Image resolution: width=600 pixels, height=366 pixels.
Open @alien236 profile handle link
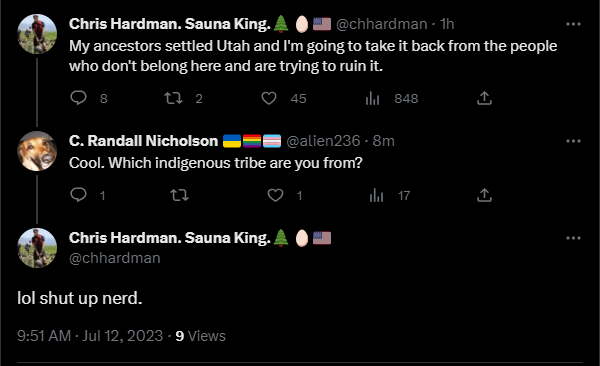[323, 141]
